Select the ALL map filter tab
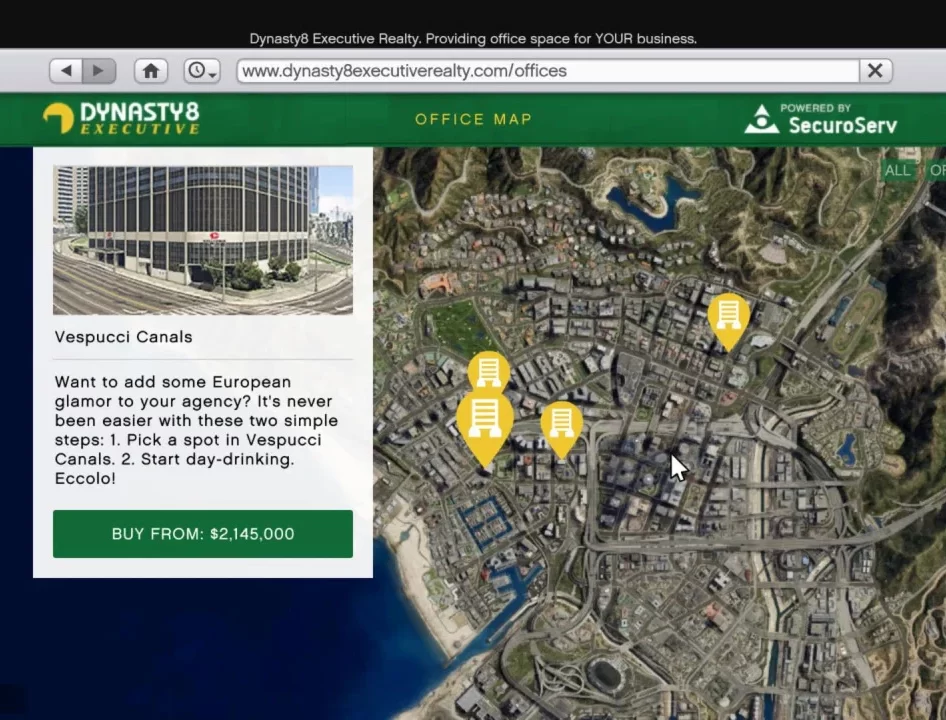This screenshot has height=720, width=946. click(x=897, y=170)
